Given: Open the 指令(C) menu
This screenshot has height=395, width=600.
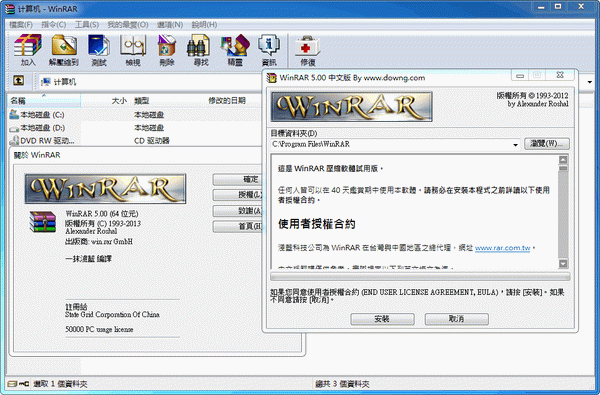Looking at the screenshot, I should [x=54, y=24].
